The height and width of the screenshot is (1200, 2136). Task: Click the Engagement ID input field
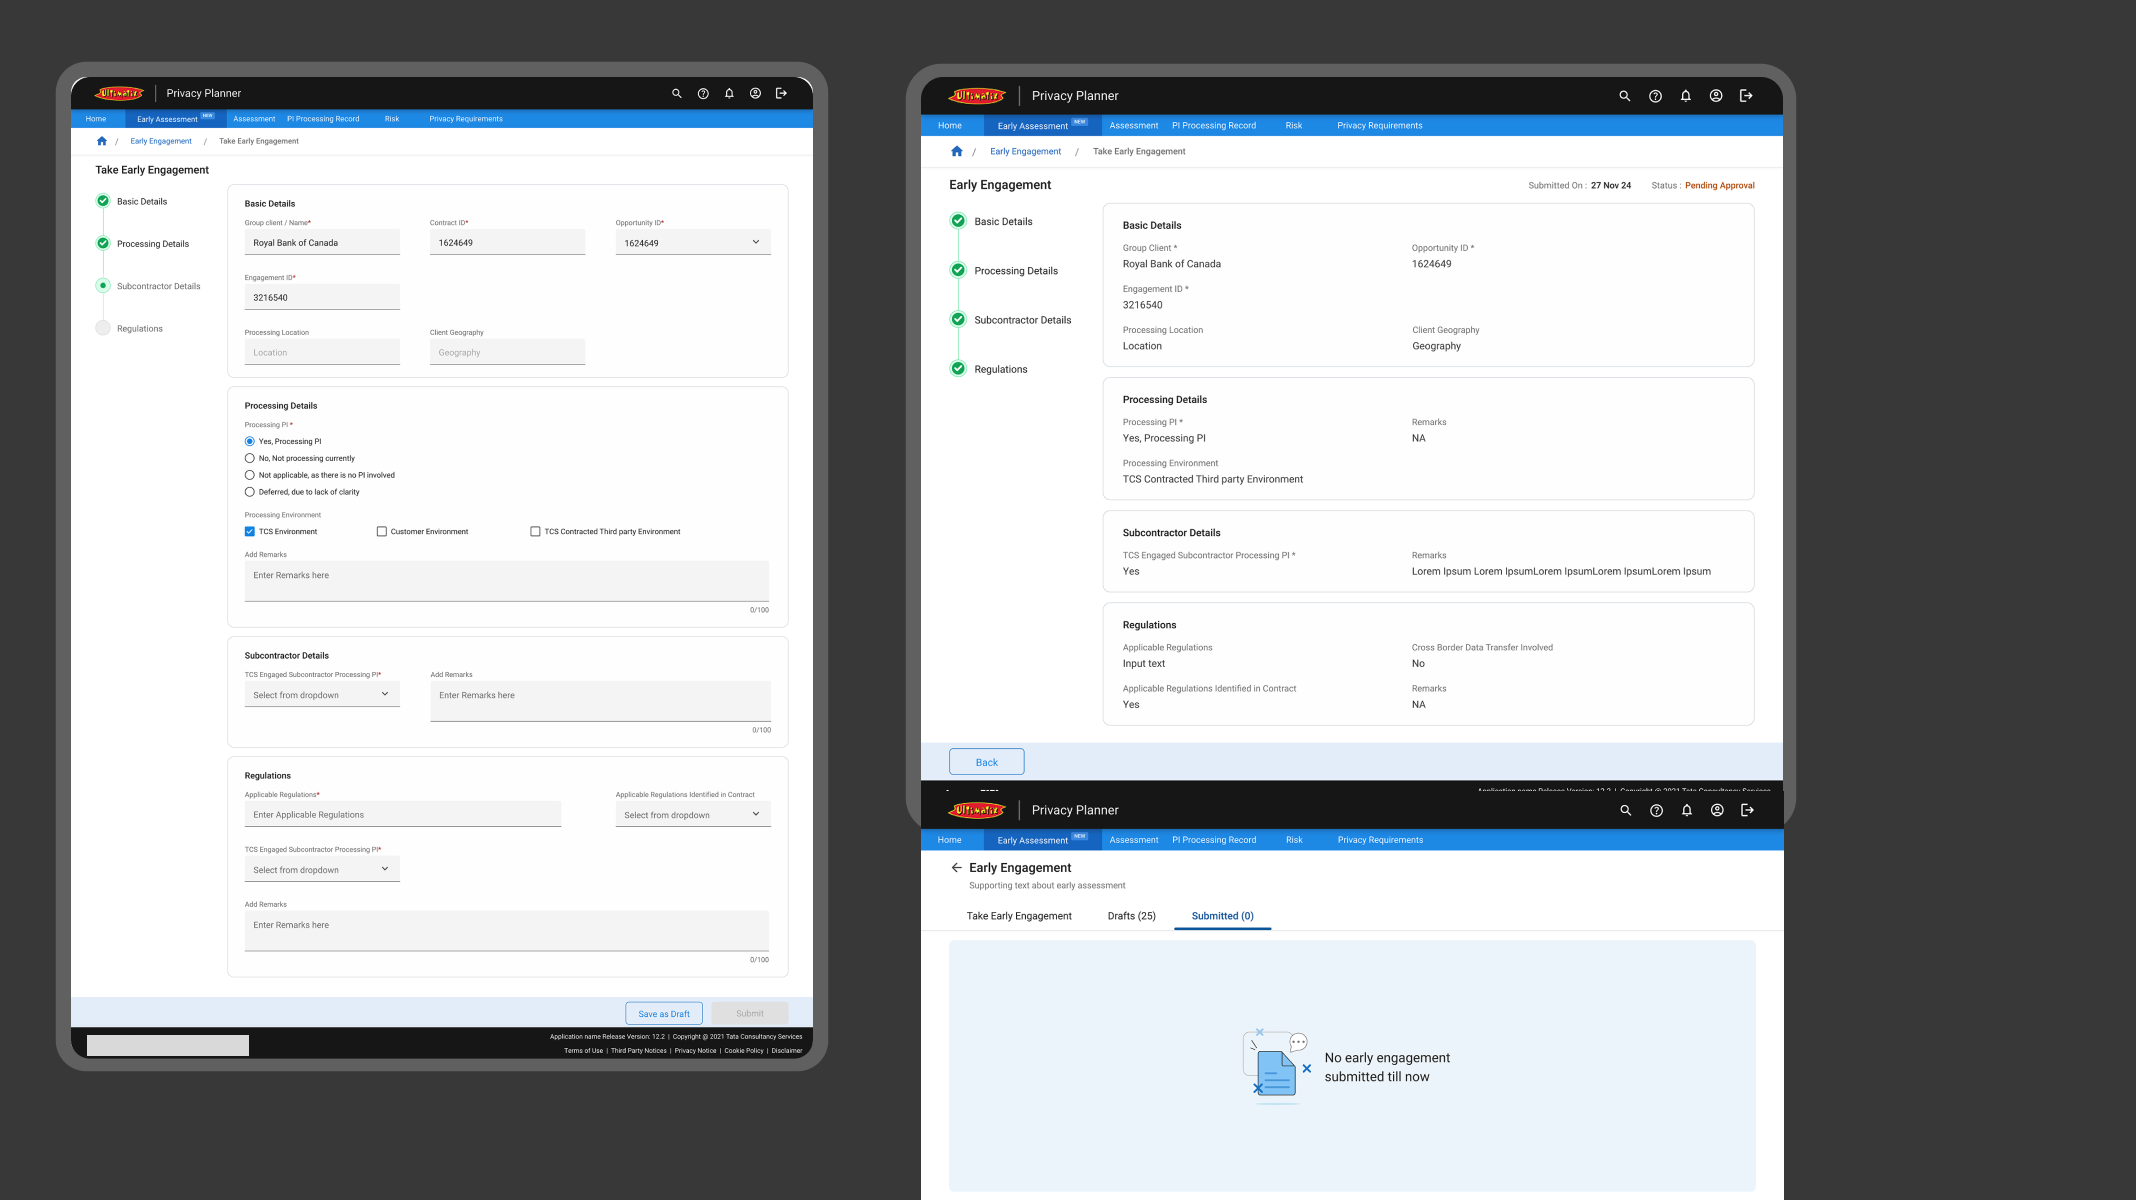[321, 298]
